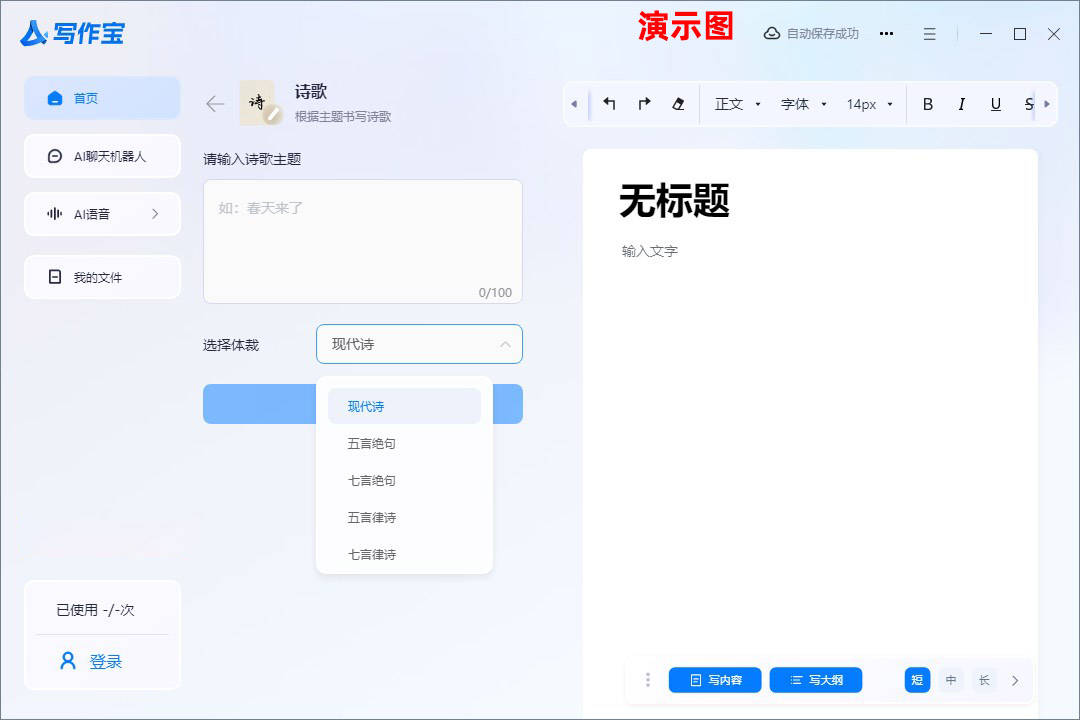Screen dimensions: 1080x720
Task: Apply italic formatting to text
Action: [x=961, y=104]
